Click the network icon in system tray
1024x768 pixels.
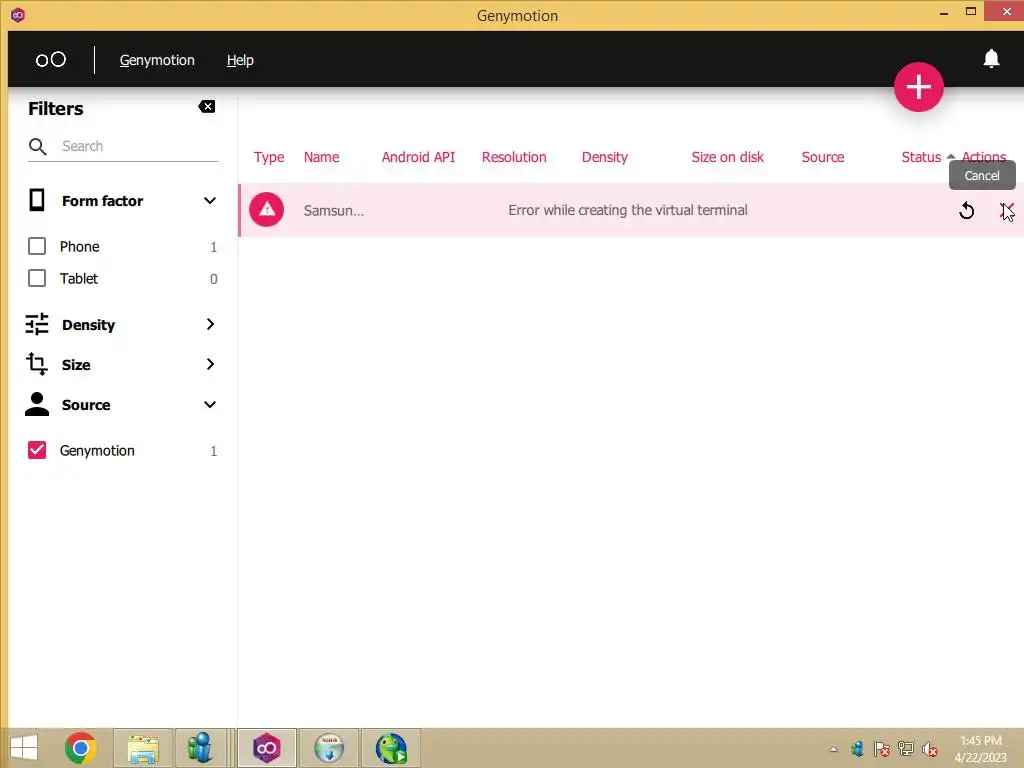(905, 749)
